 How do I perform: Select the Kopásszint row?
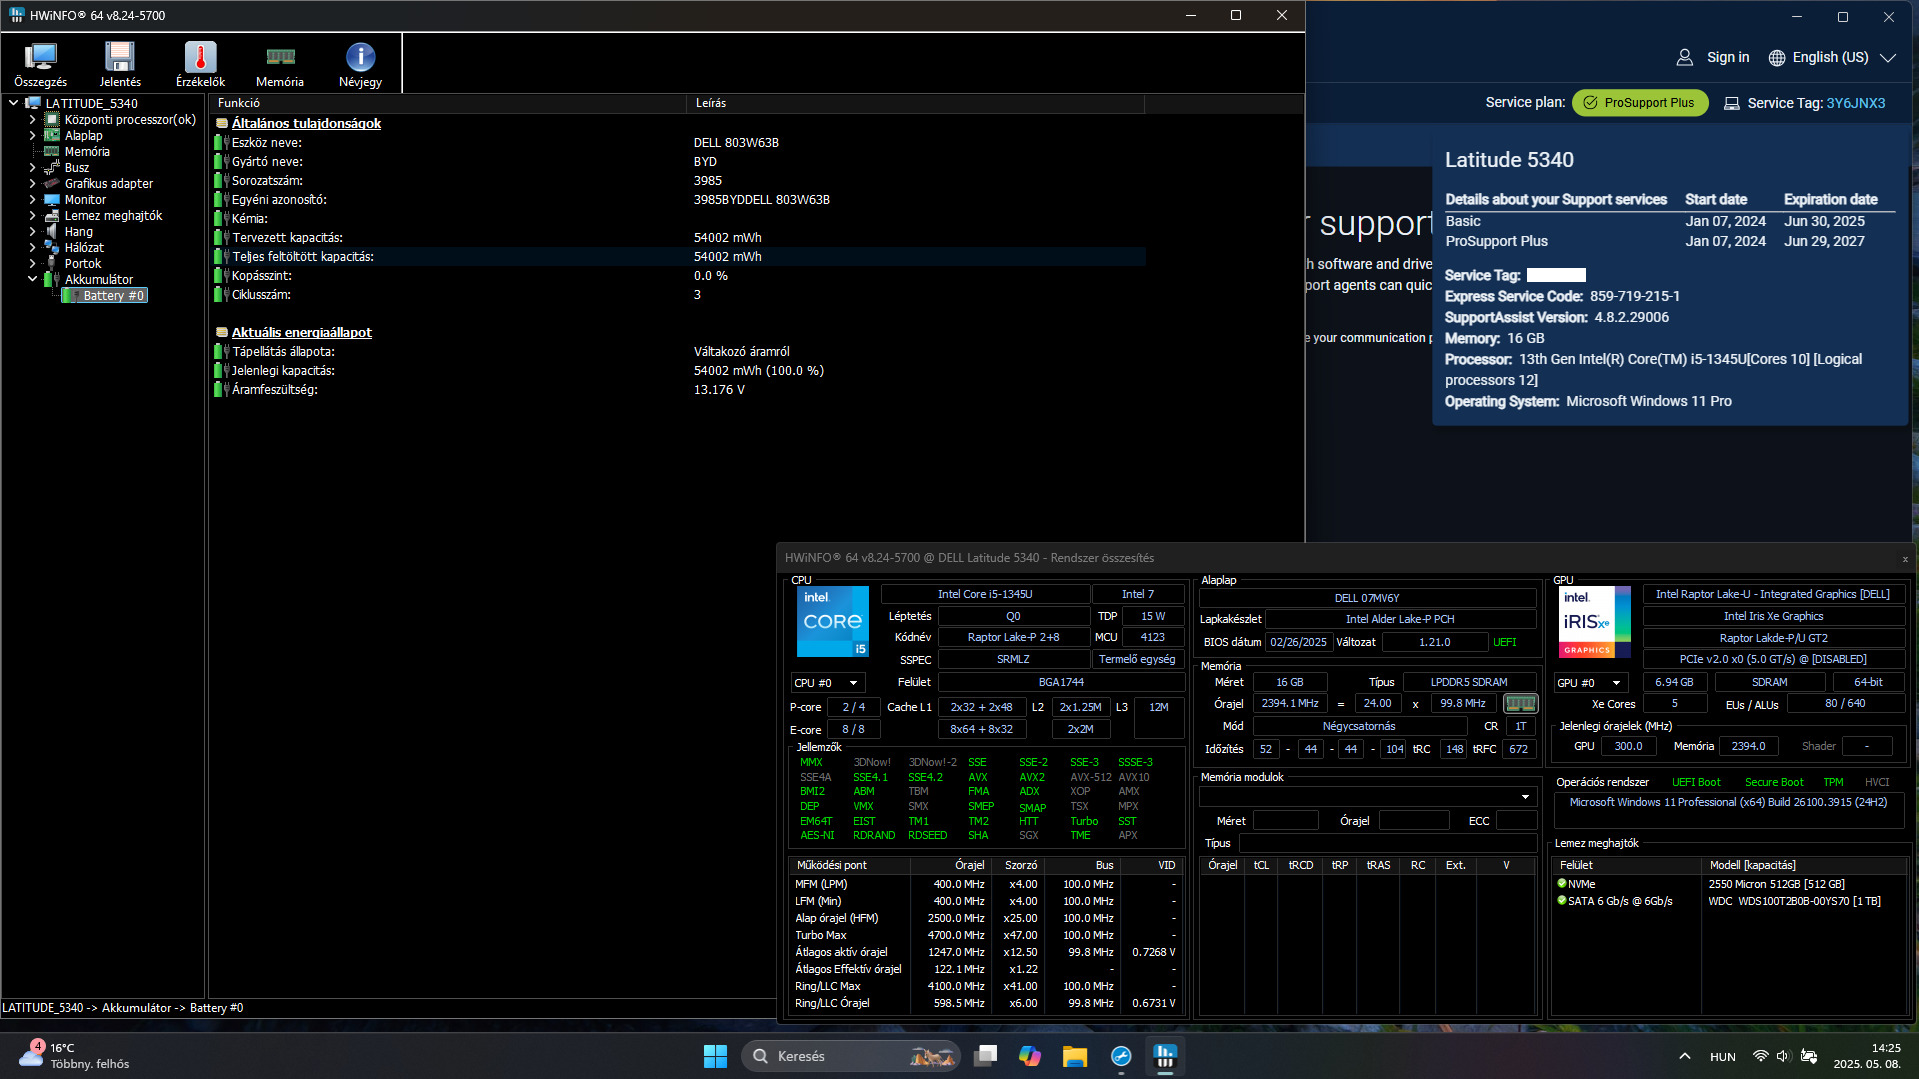click(679, 275)
